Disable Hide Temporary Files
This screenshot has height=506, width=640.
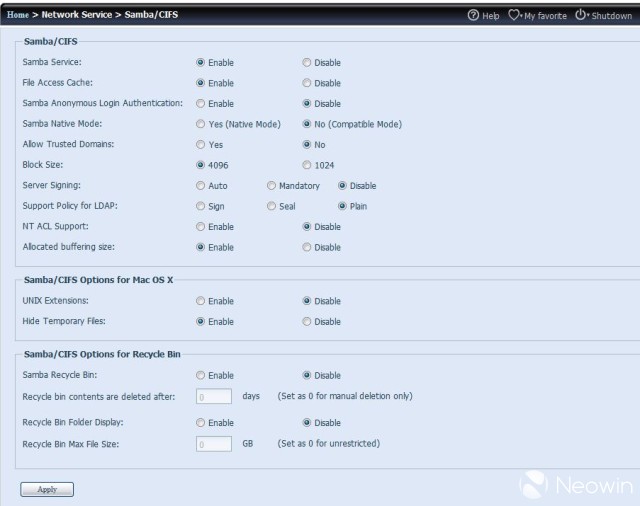pos(307,322)
